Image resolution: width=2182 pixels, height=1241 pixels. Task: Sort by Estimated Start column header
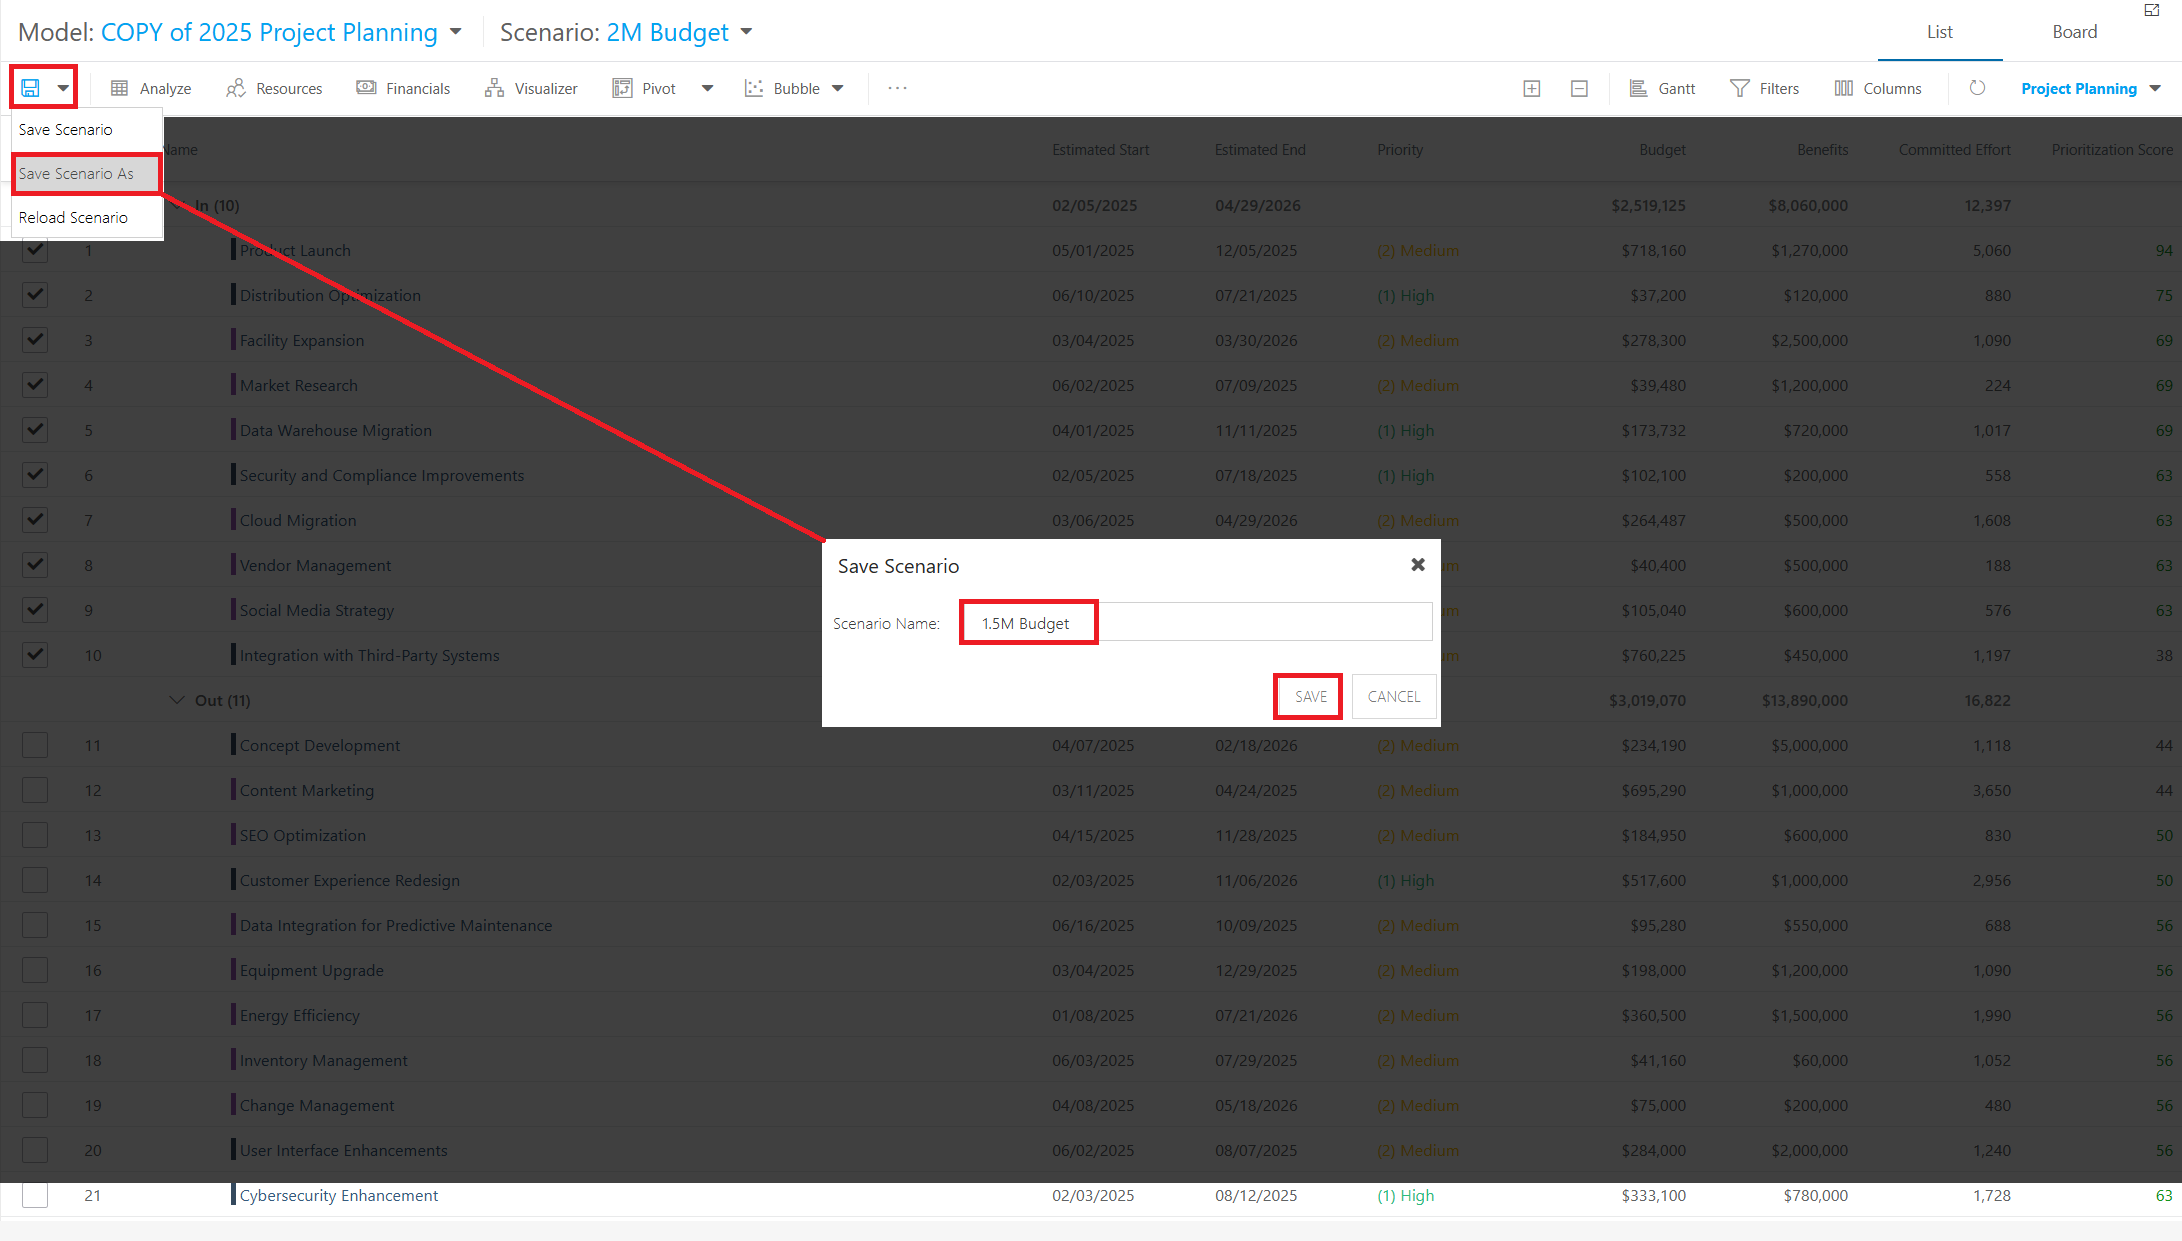coord(1100,150)
